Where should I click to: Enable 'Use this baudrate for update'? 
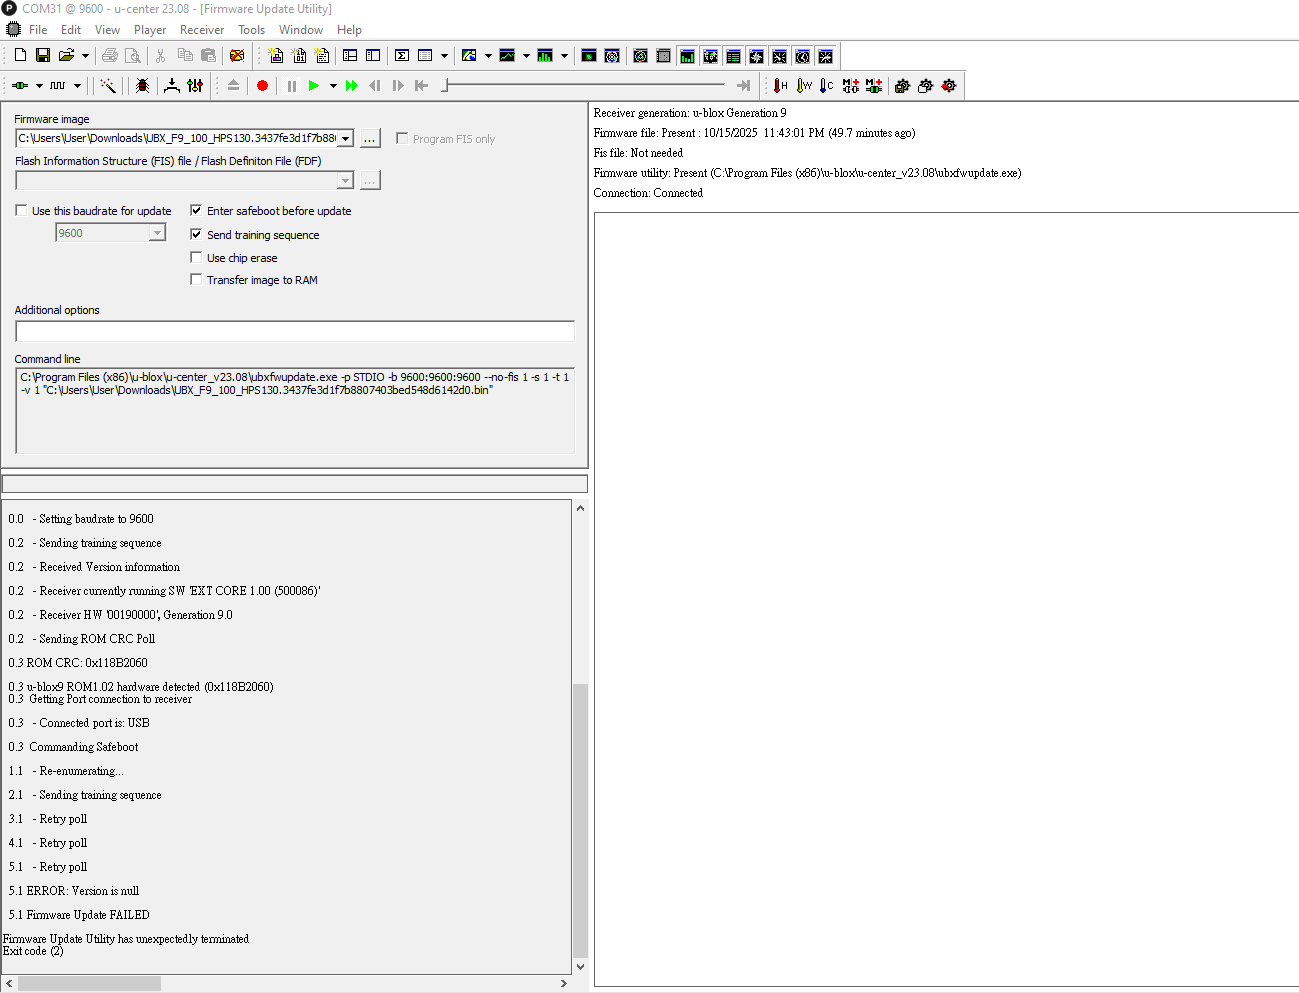coord(22,211)
